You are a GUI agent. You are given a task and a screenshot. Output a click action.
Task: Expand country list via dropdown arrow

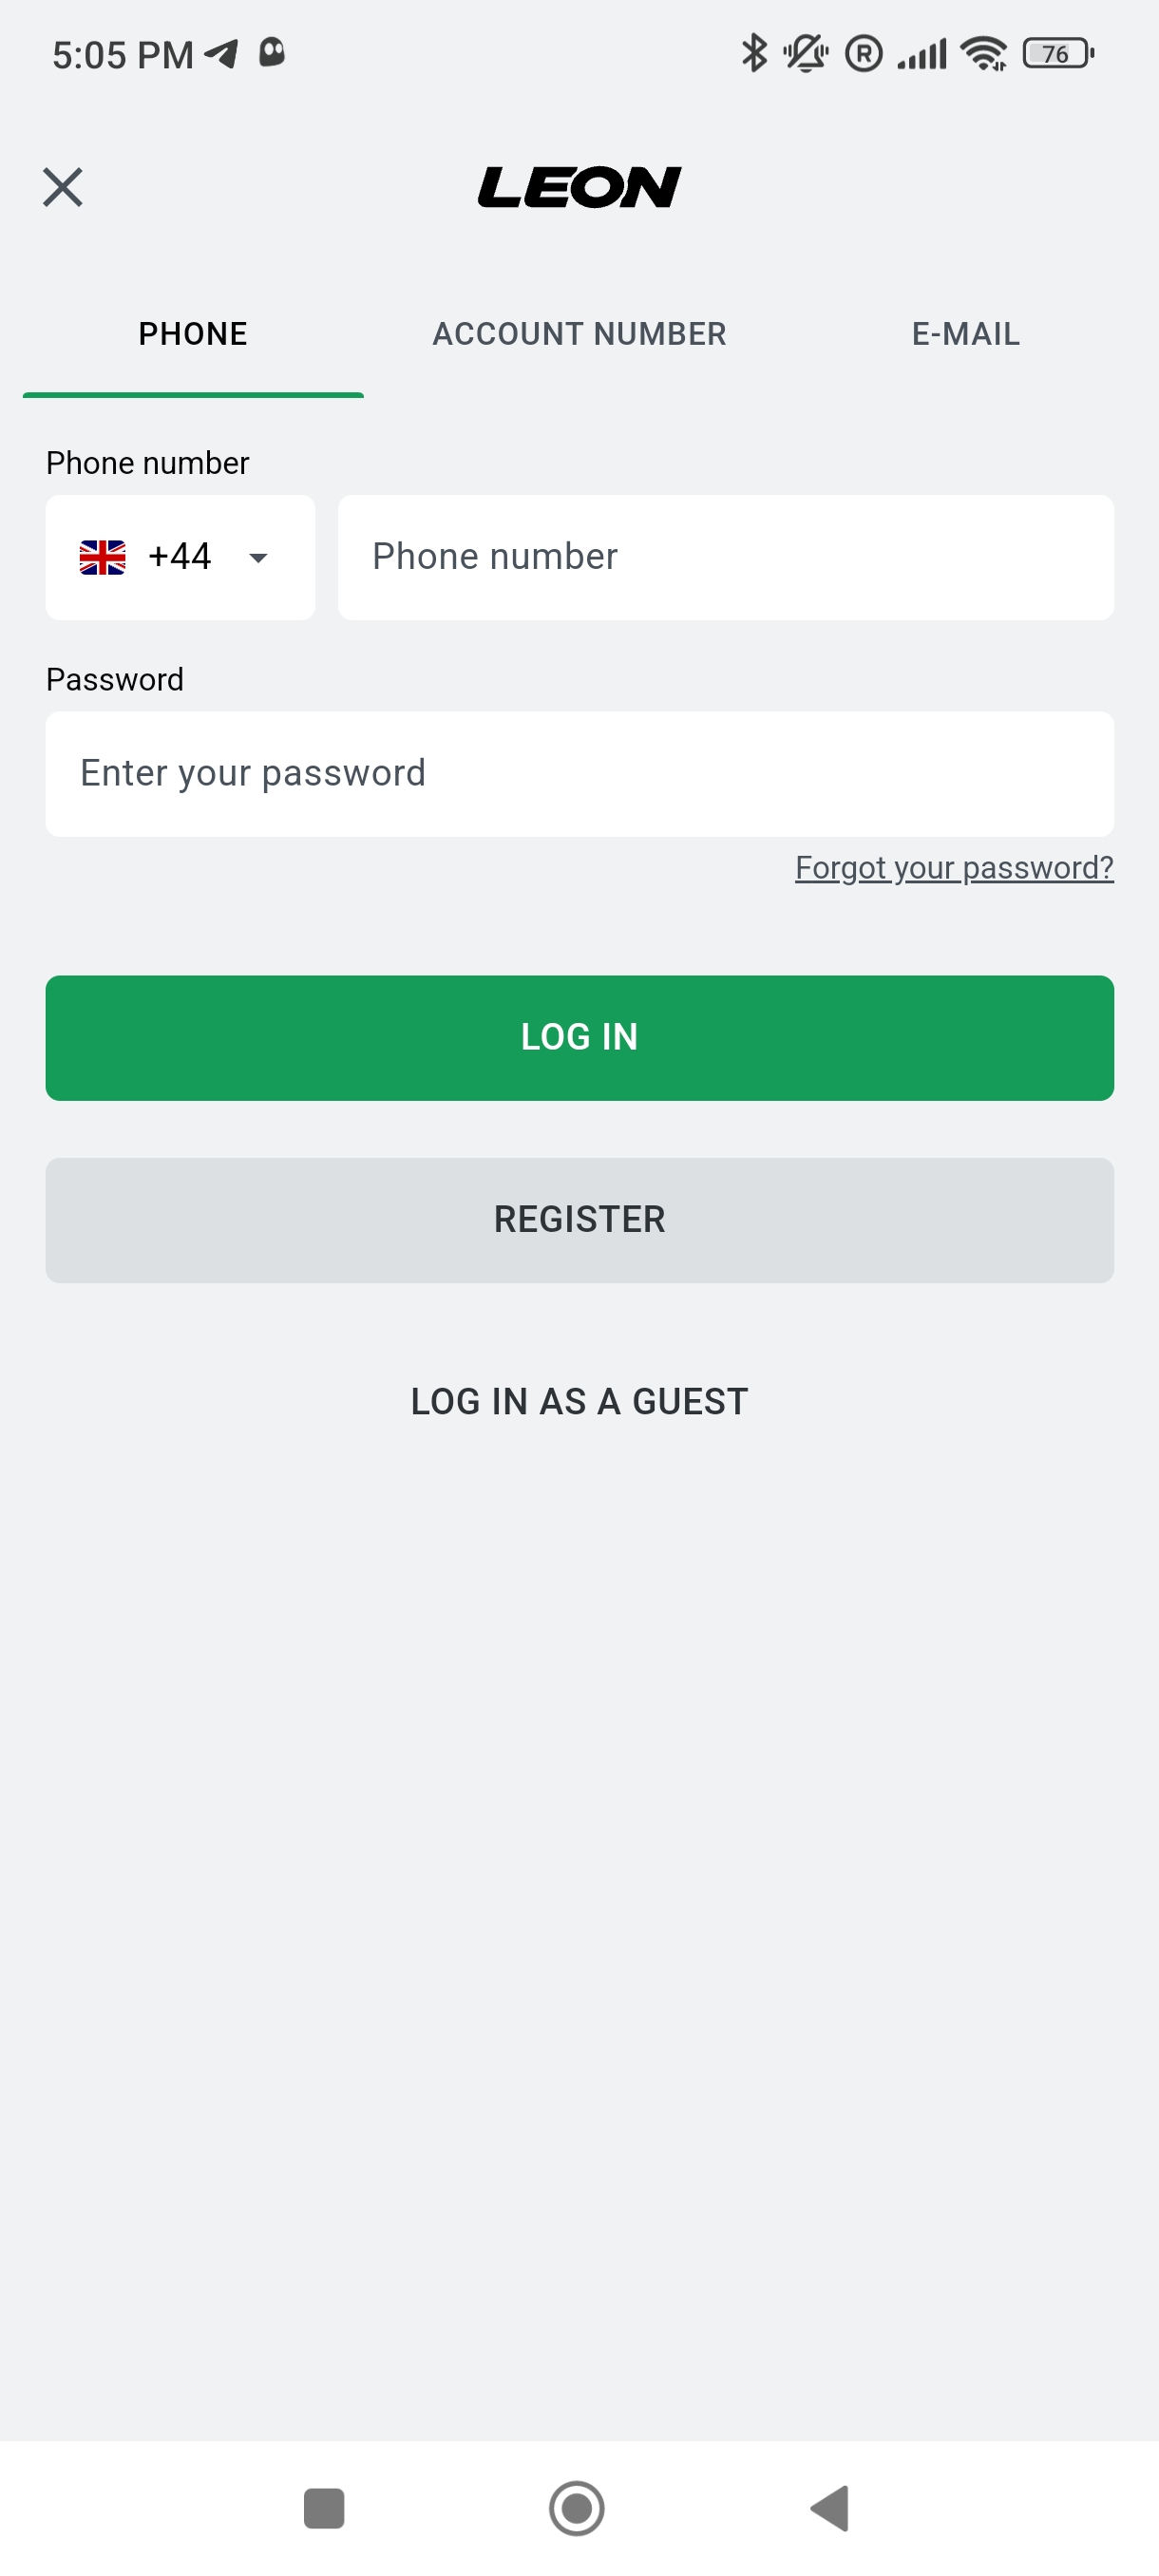click(x=258, y=558)
